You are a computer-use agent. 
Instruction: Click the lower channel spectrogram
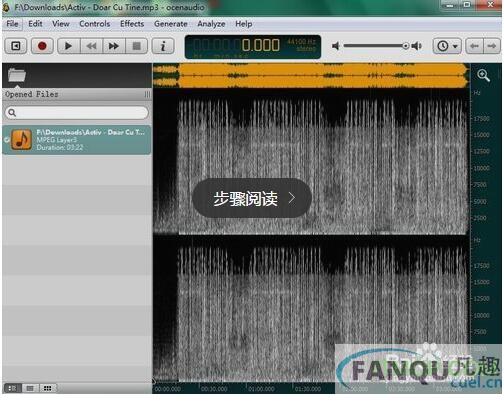311,309
